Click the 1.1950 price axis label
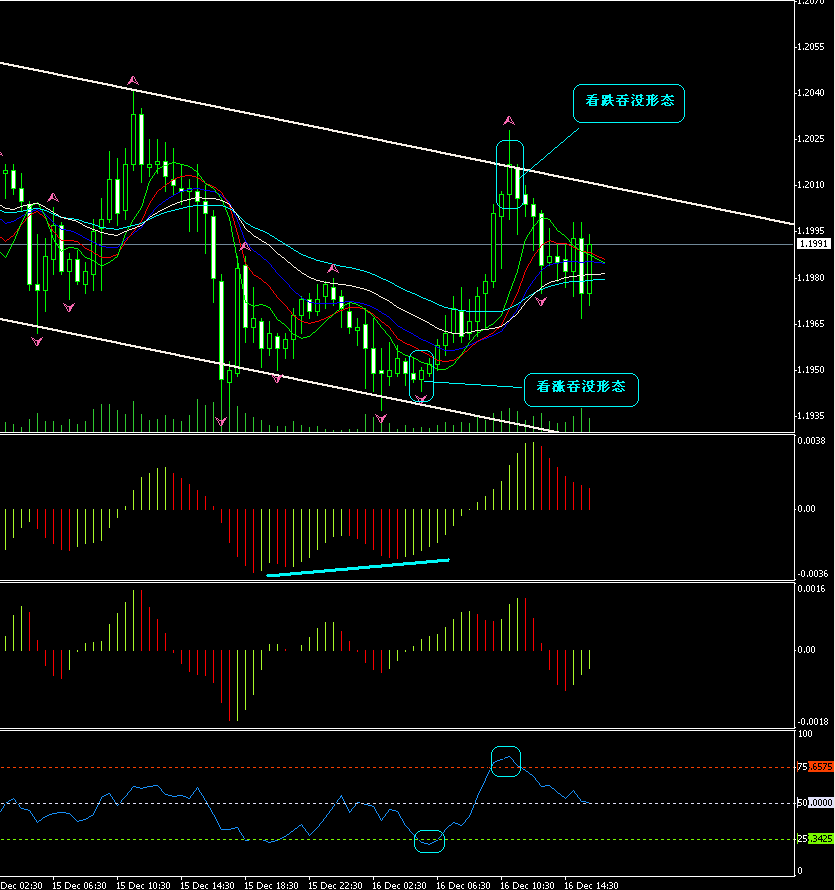 coord(811,370)
